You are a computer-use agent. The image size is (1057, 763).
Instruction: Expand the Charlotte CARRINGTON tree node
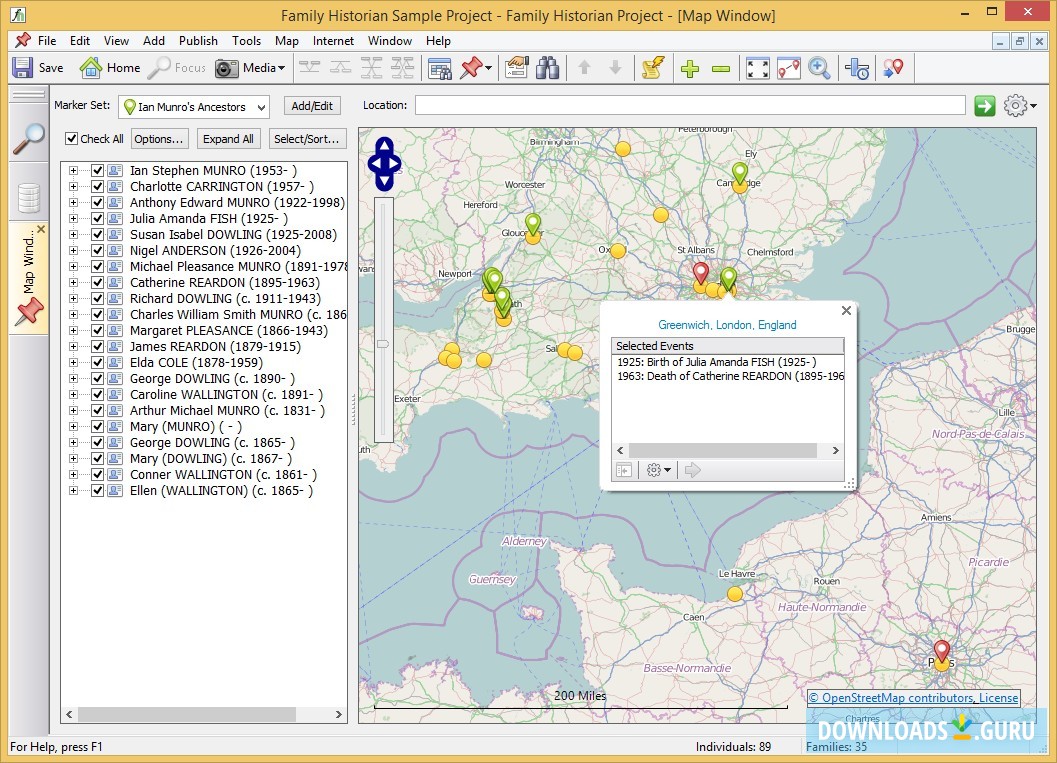tap(73, 187)
